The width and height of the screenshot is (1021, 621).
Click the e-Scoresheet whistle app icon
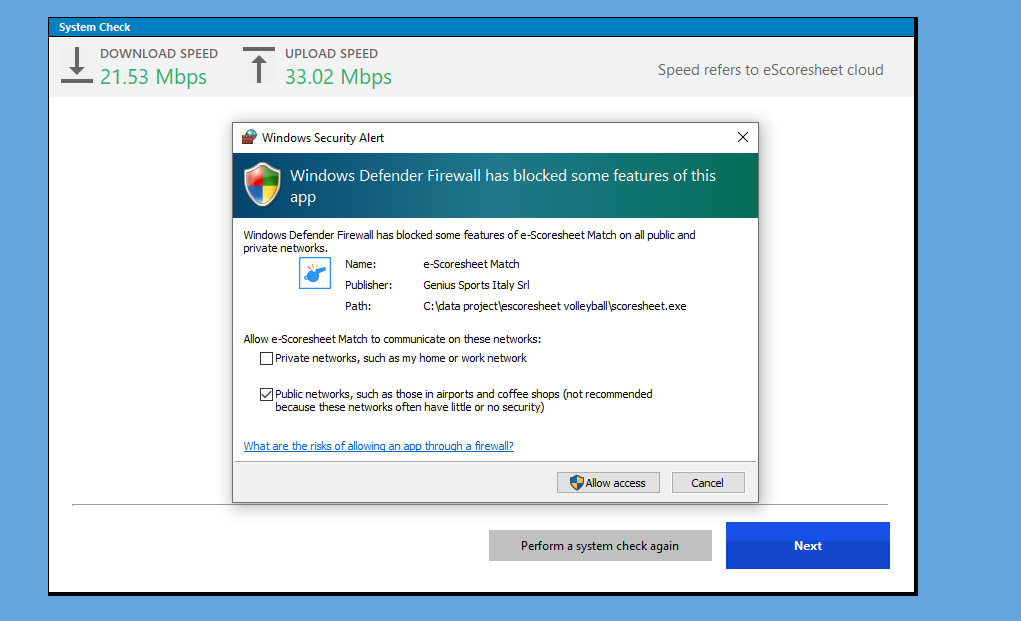(x=315, y=273)
